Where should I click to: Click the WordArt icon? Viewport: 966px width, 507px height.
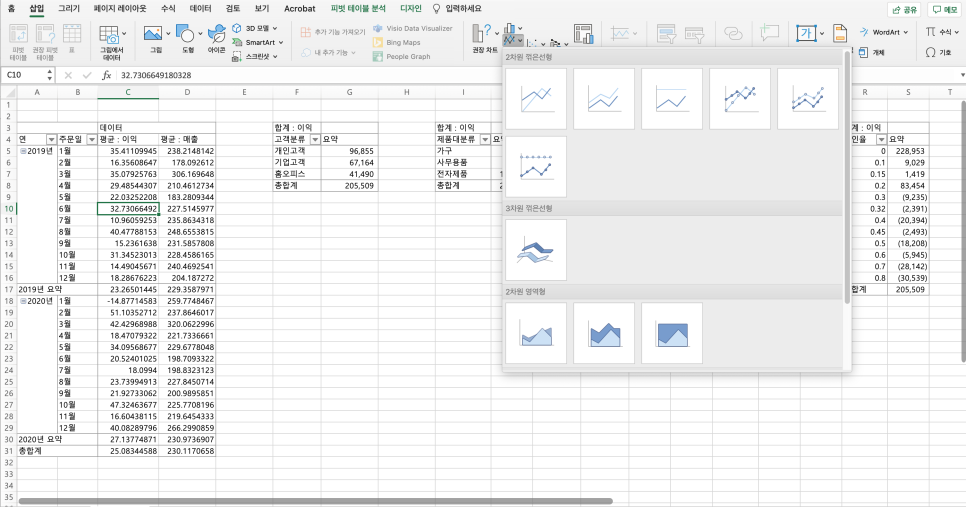[864, 32]
